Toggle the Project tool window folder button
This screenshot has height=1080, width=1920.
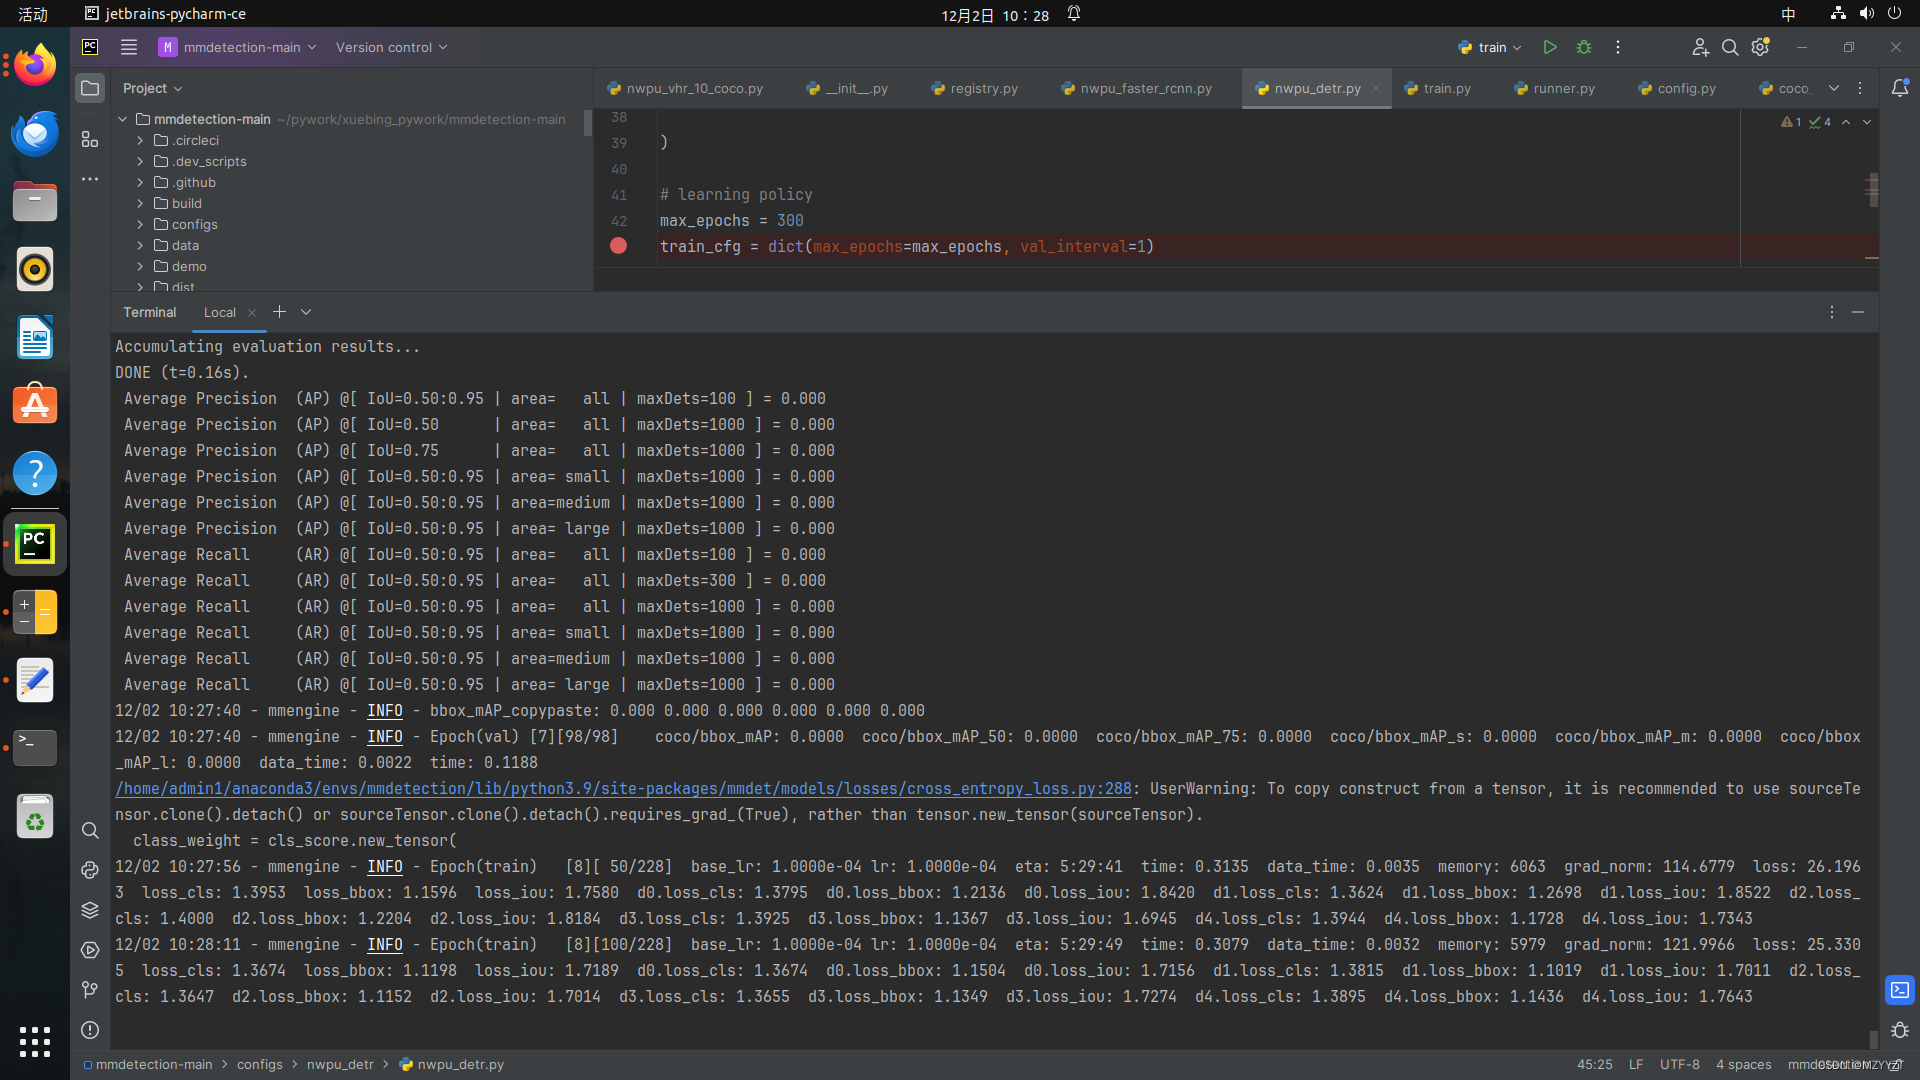coord(90,88)
